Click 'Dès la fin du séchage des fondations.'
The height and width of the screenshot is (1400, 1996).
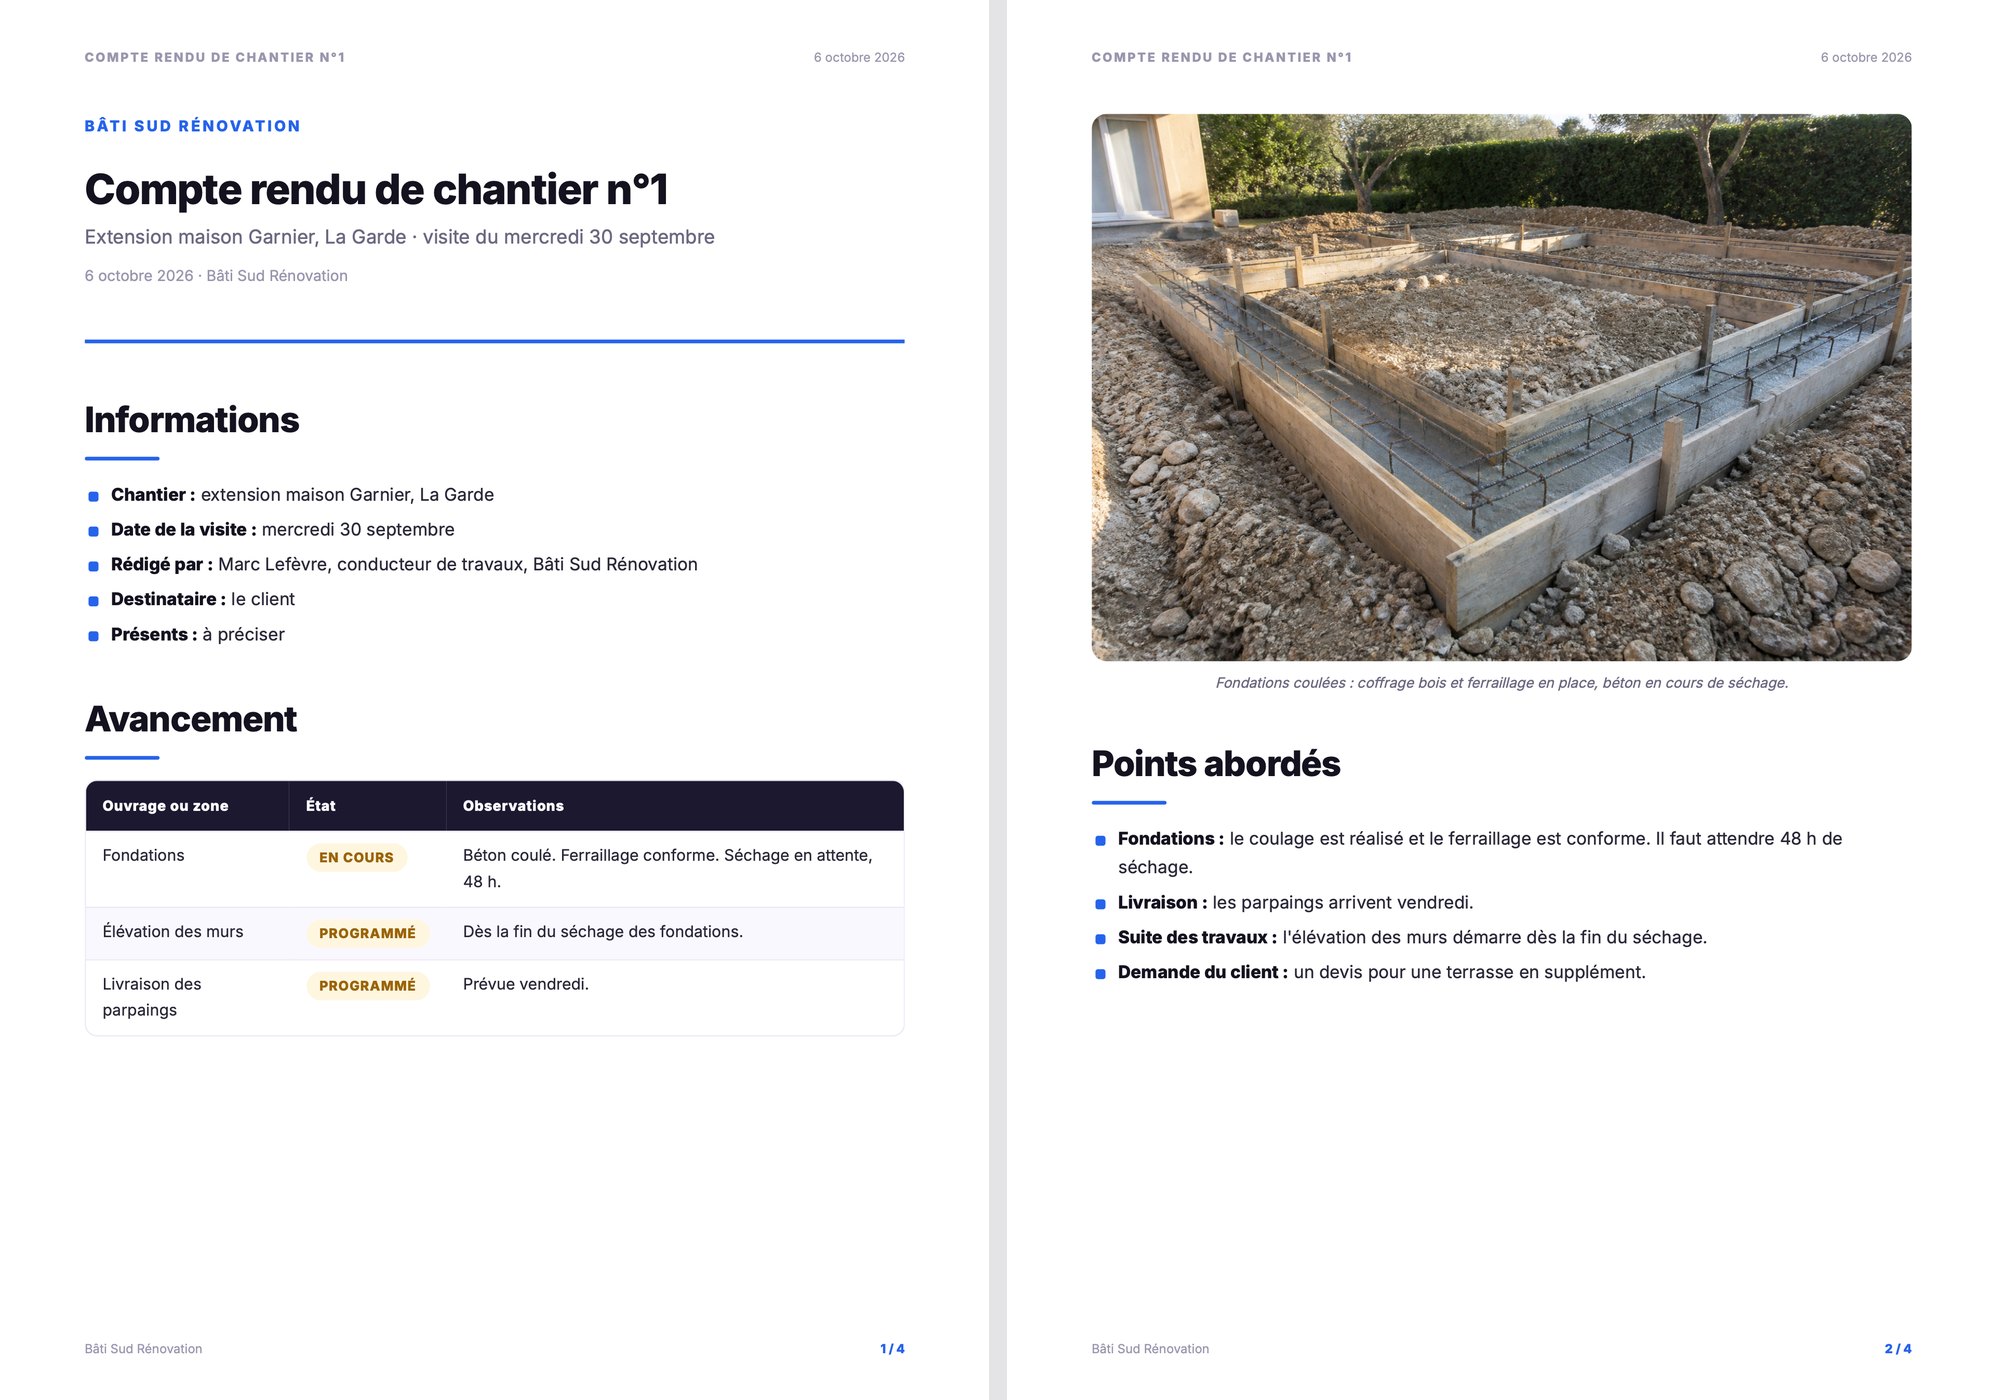pos(602,931)
